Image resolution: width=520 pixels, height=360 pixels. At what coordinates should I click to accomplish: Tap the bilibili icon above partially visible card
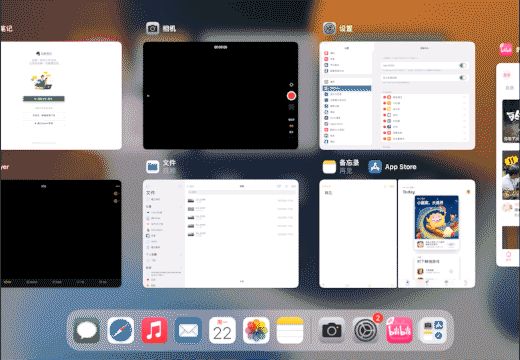click(506, 50)
